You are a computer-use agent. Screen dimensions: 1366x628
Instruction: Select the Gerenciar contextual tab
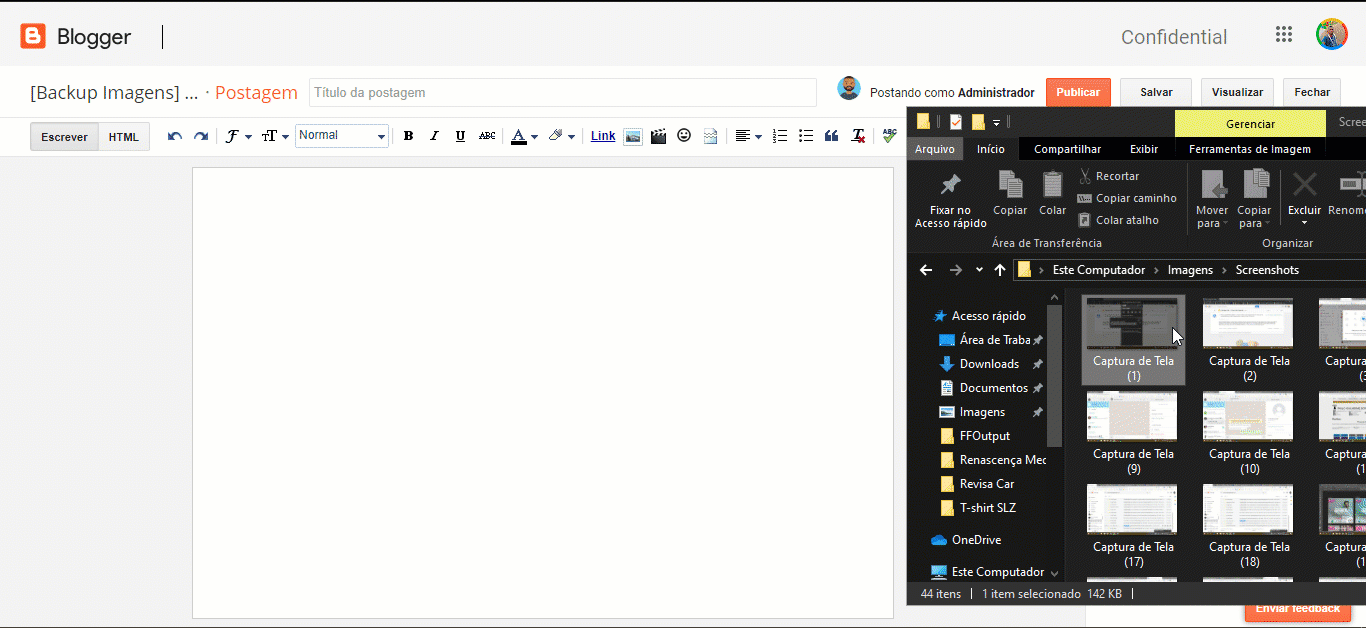click(1250, 124)
